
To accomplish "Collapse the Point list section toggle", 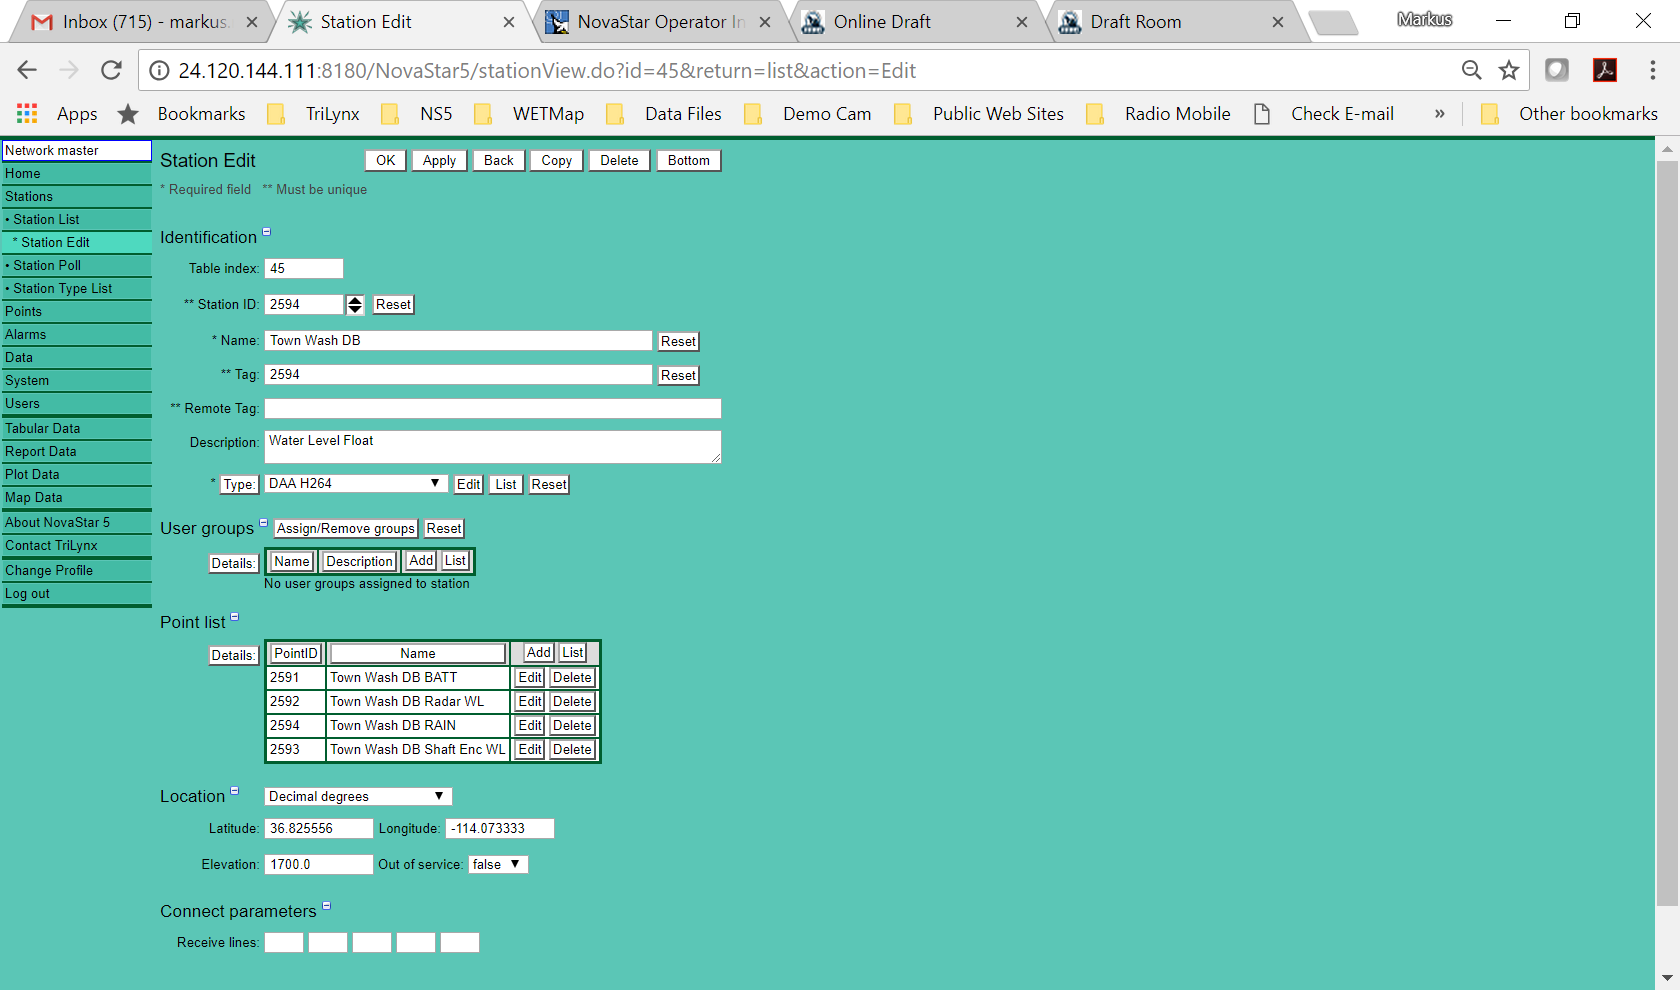I will [x=235, y=617].
